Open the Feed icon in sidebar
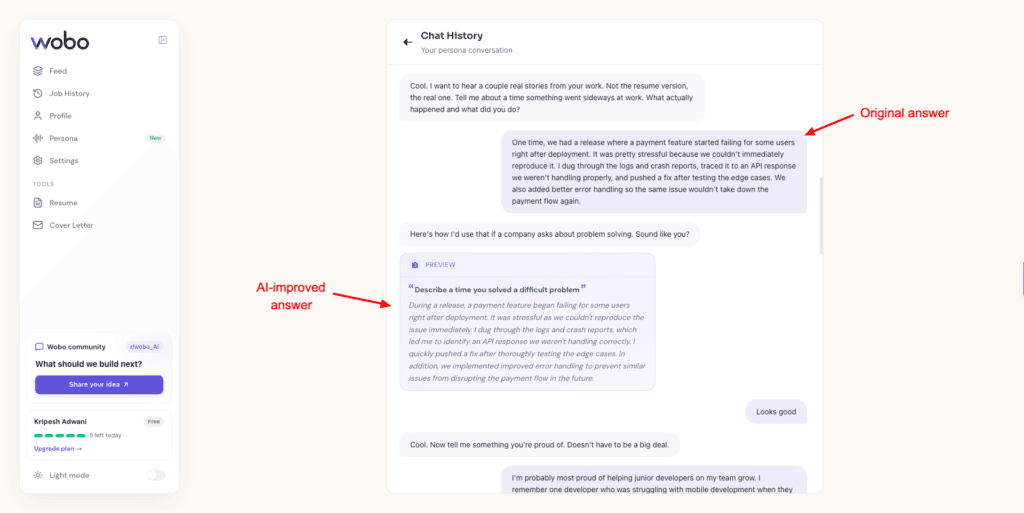The height and width of the screenshot is (513, 1024). [x=38, y=71]
